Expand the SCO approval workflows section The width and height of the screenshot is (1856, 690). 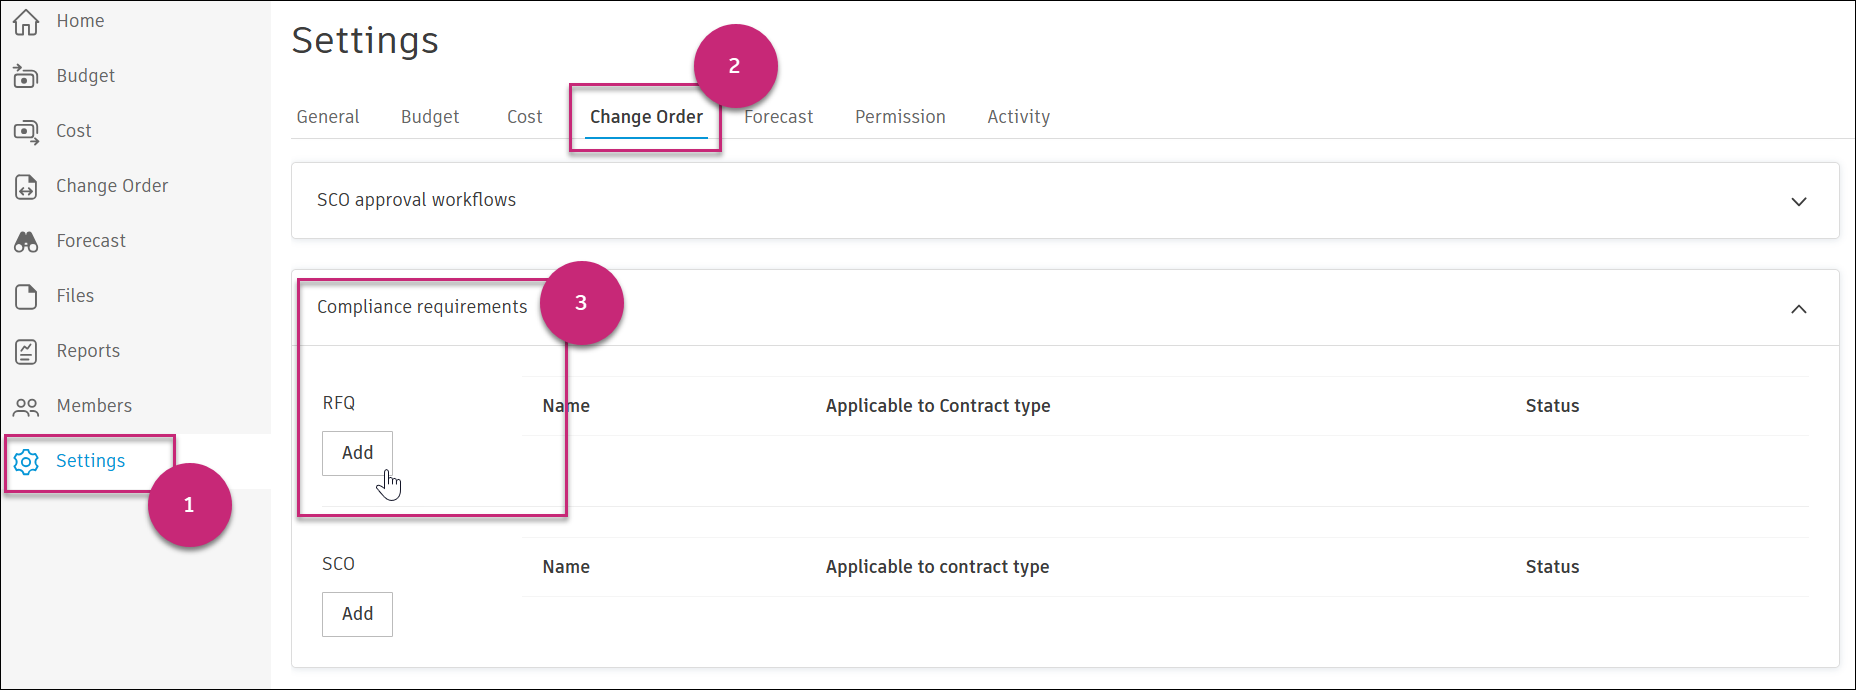1798,201
